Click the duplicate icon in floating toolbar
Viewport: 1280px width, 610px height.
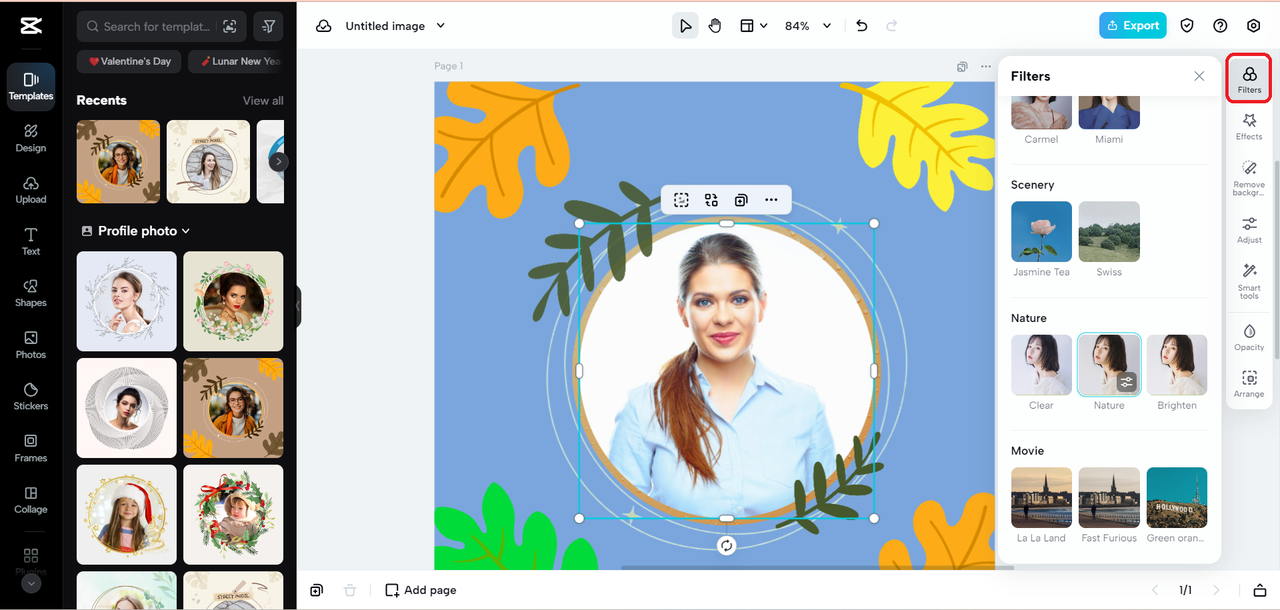pyautogui.click(x=741, y=200)
